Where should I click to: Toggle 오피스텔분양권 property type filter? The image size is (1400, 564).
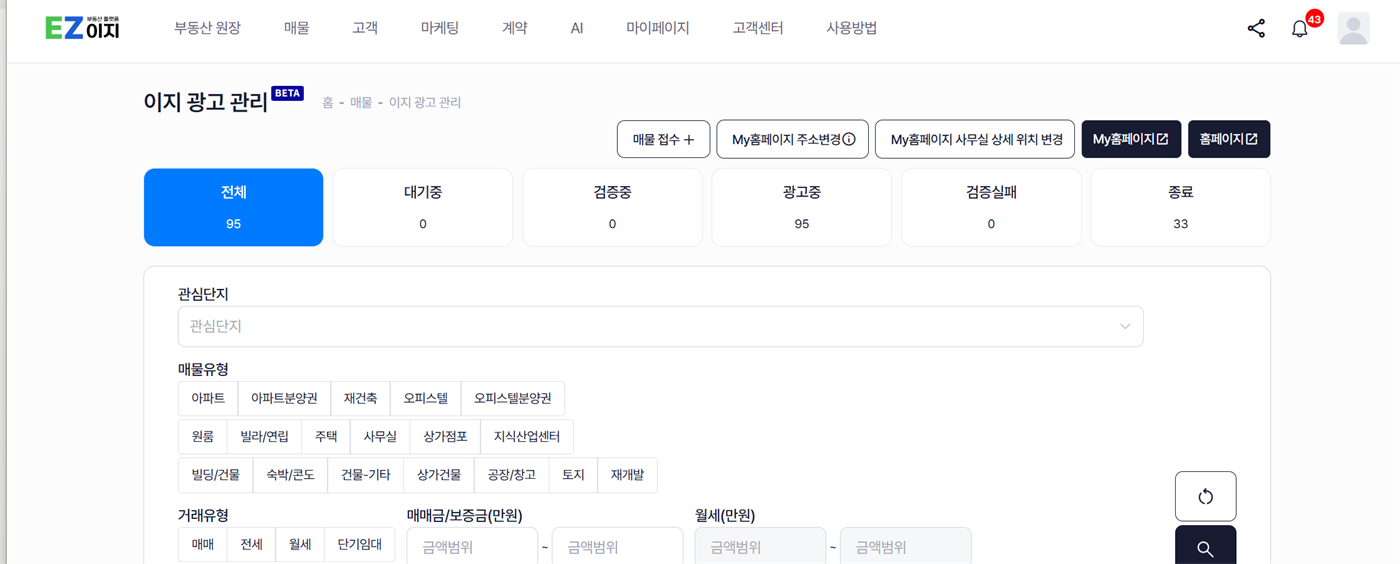pos(513,398)
